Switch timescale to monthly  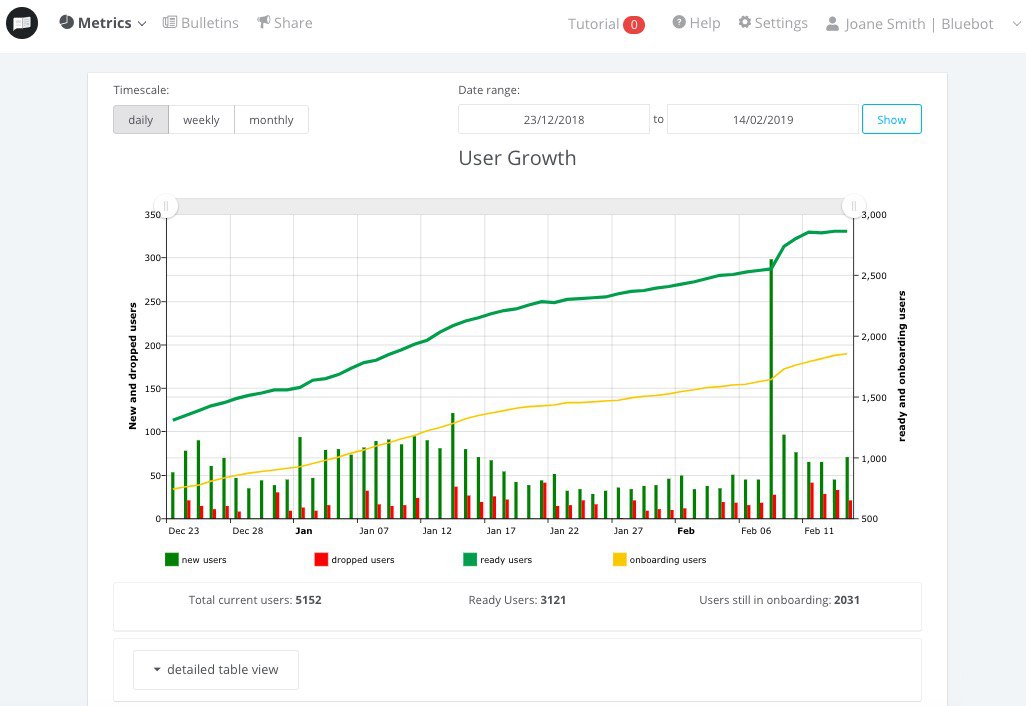coord(271,120)
